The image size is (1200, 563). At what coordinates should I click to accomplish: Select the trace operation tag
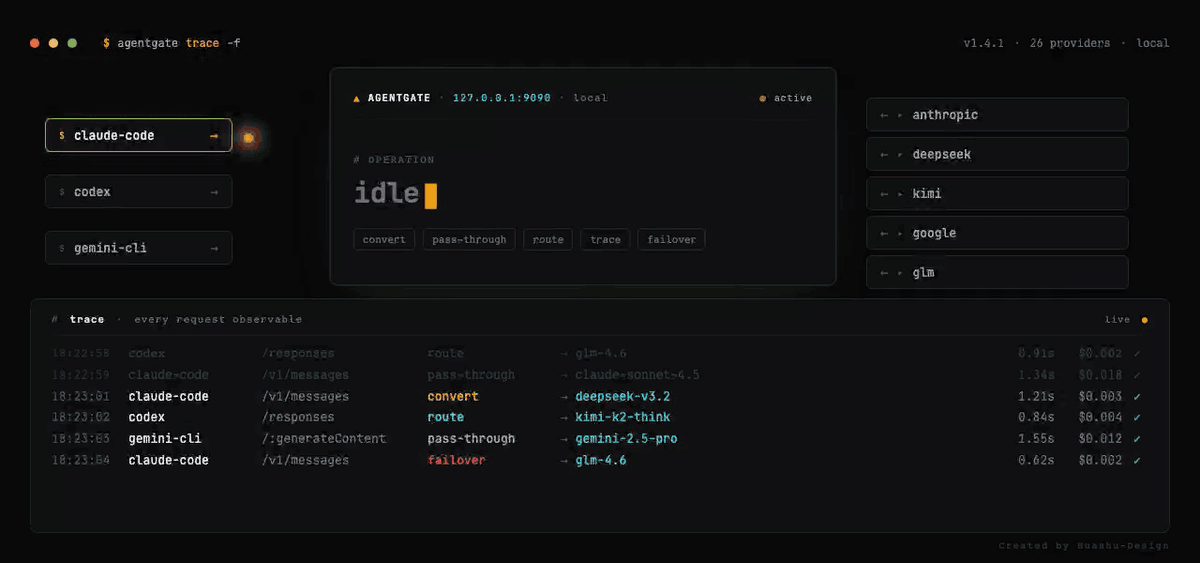tap(605, 239)
